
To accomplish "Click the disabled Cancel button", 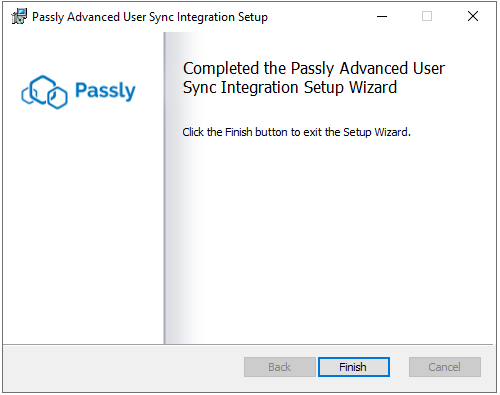I will [445, 367].
